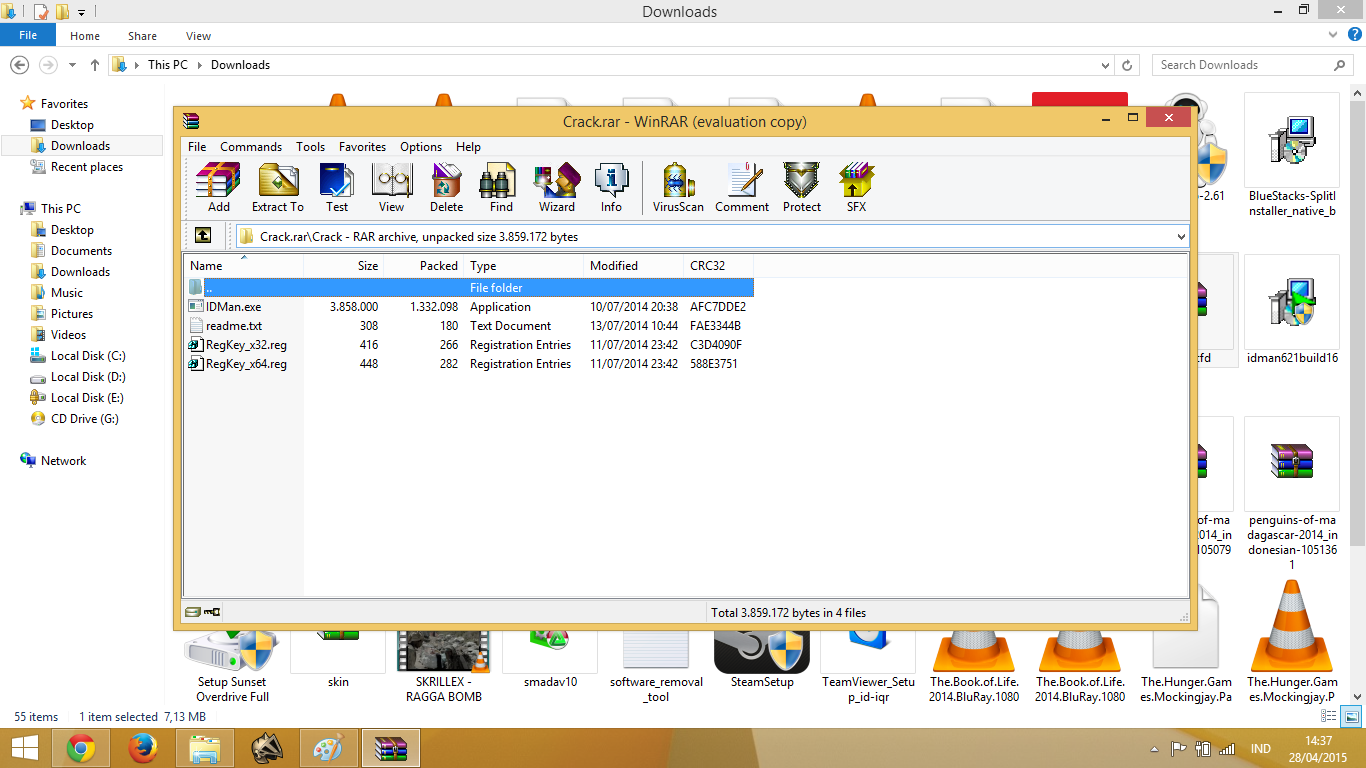Open the WinRAR Options menu
Viewport: 1366px width, 768px height.
[421, 146]
